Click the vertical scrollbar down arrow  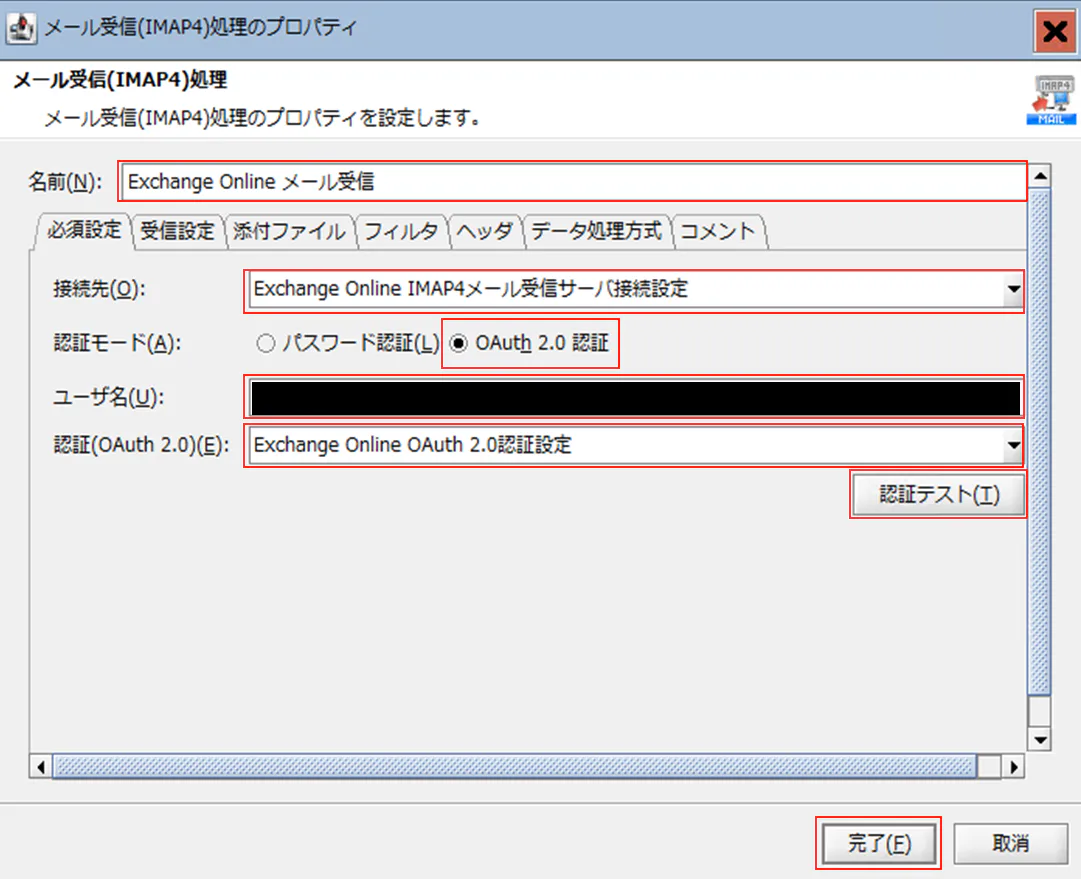point(1038,740)
